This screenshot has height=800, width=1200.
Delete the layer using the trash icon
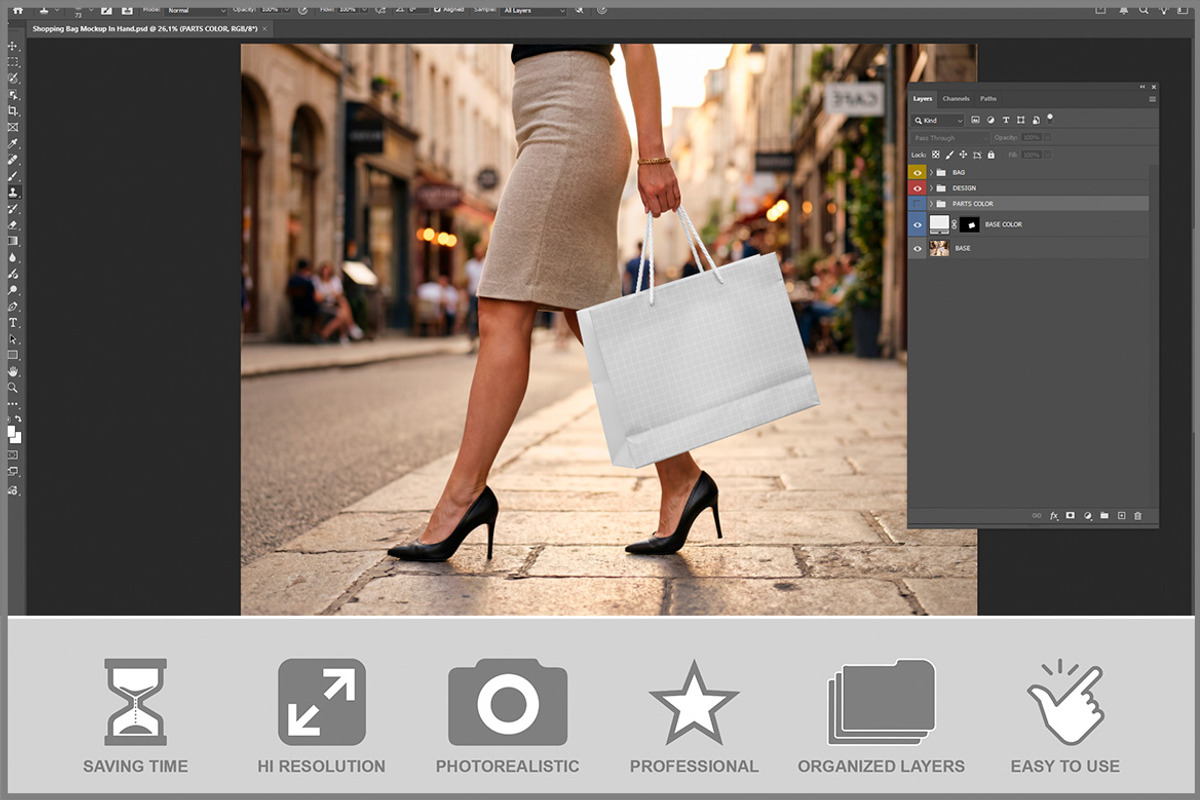[x=1138, y=515]
